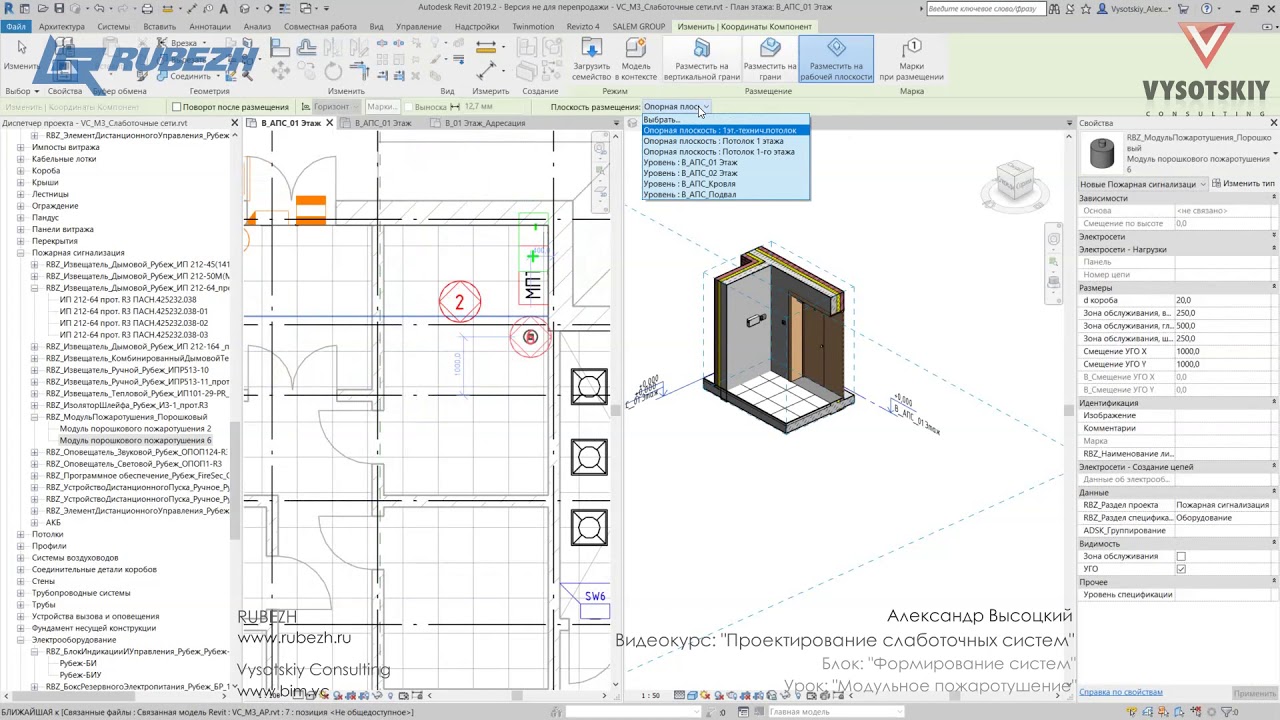
Task: Select Разместить на рабочей плоскости
Action: tap(836, 60)
